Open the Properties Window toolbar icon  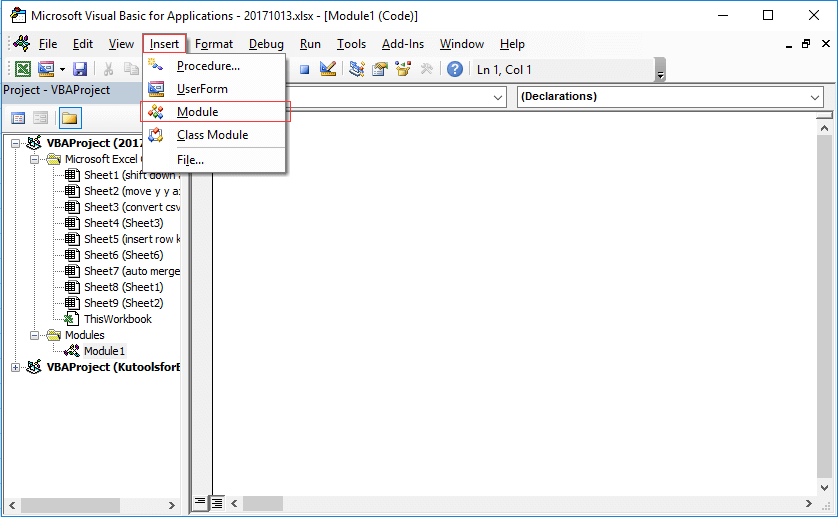(380, 69)
